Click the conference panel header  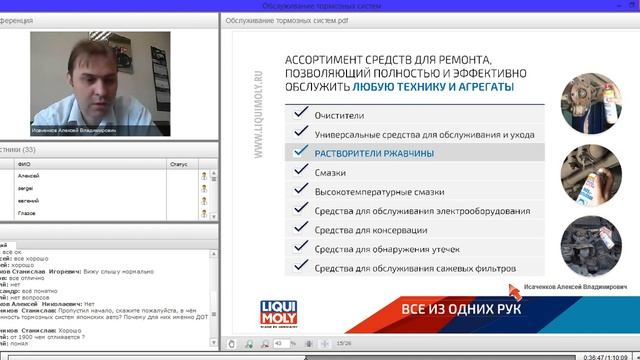109,20
